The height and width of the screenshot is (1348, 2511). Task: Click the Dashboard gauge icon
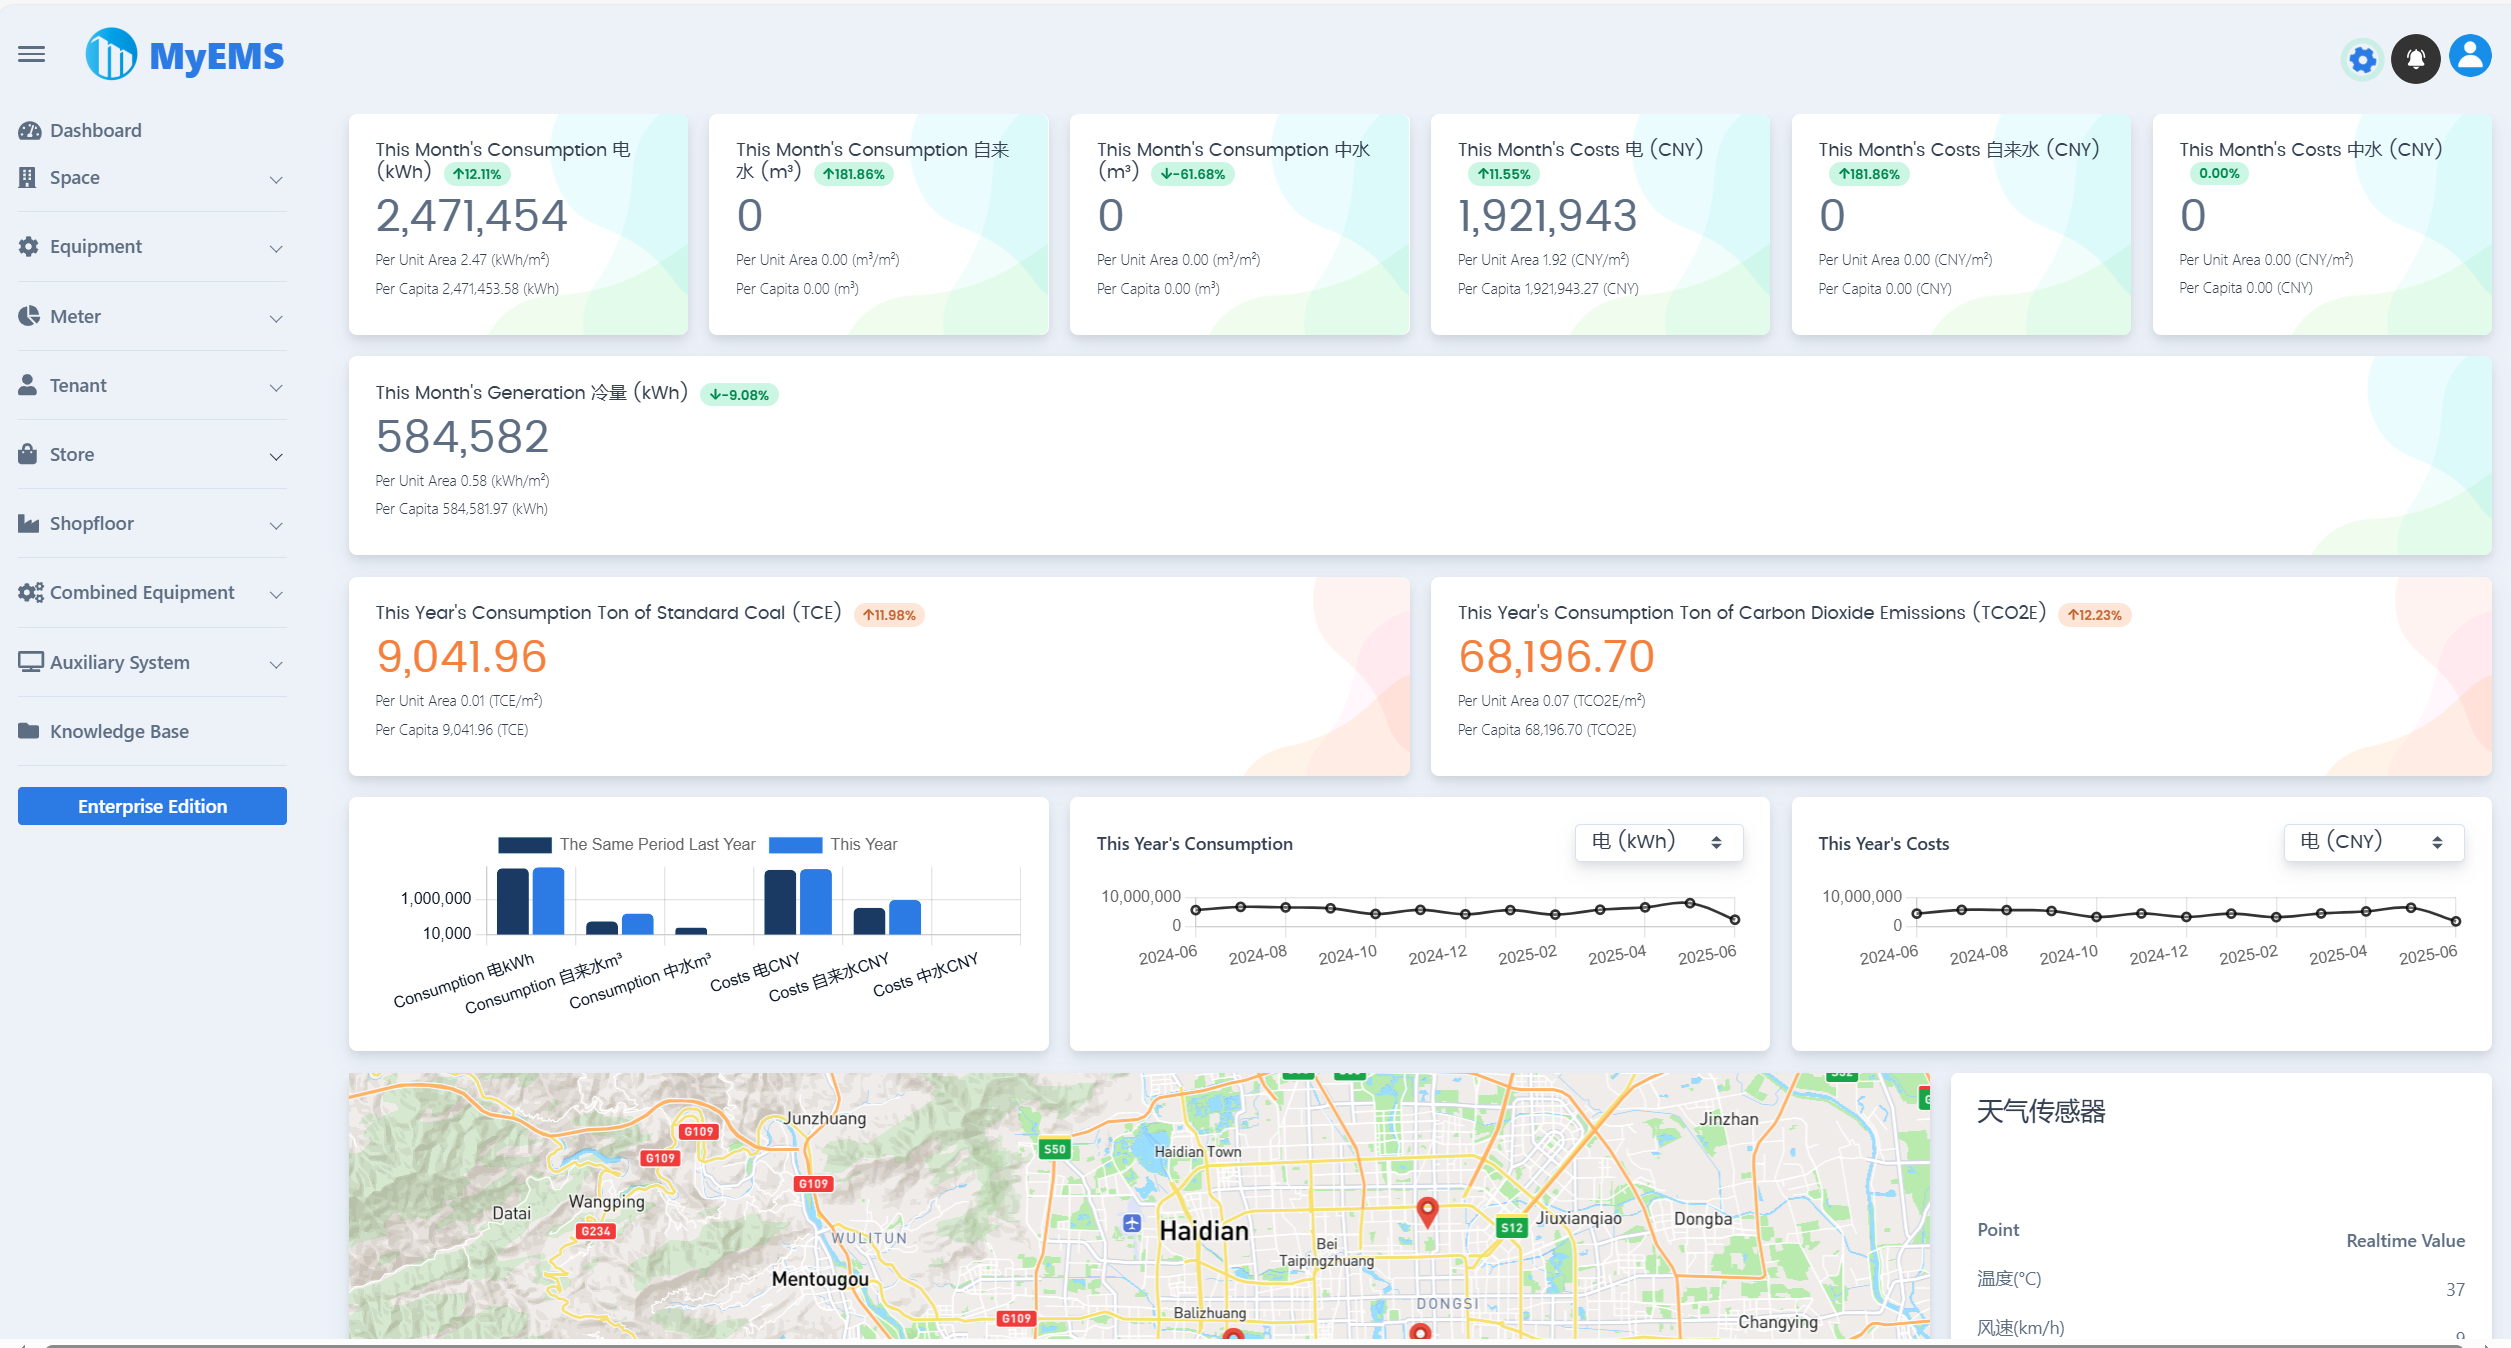29,131
